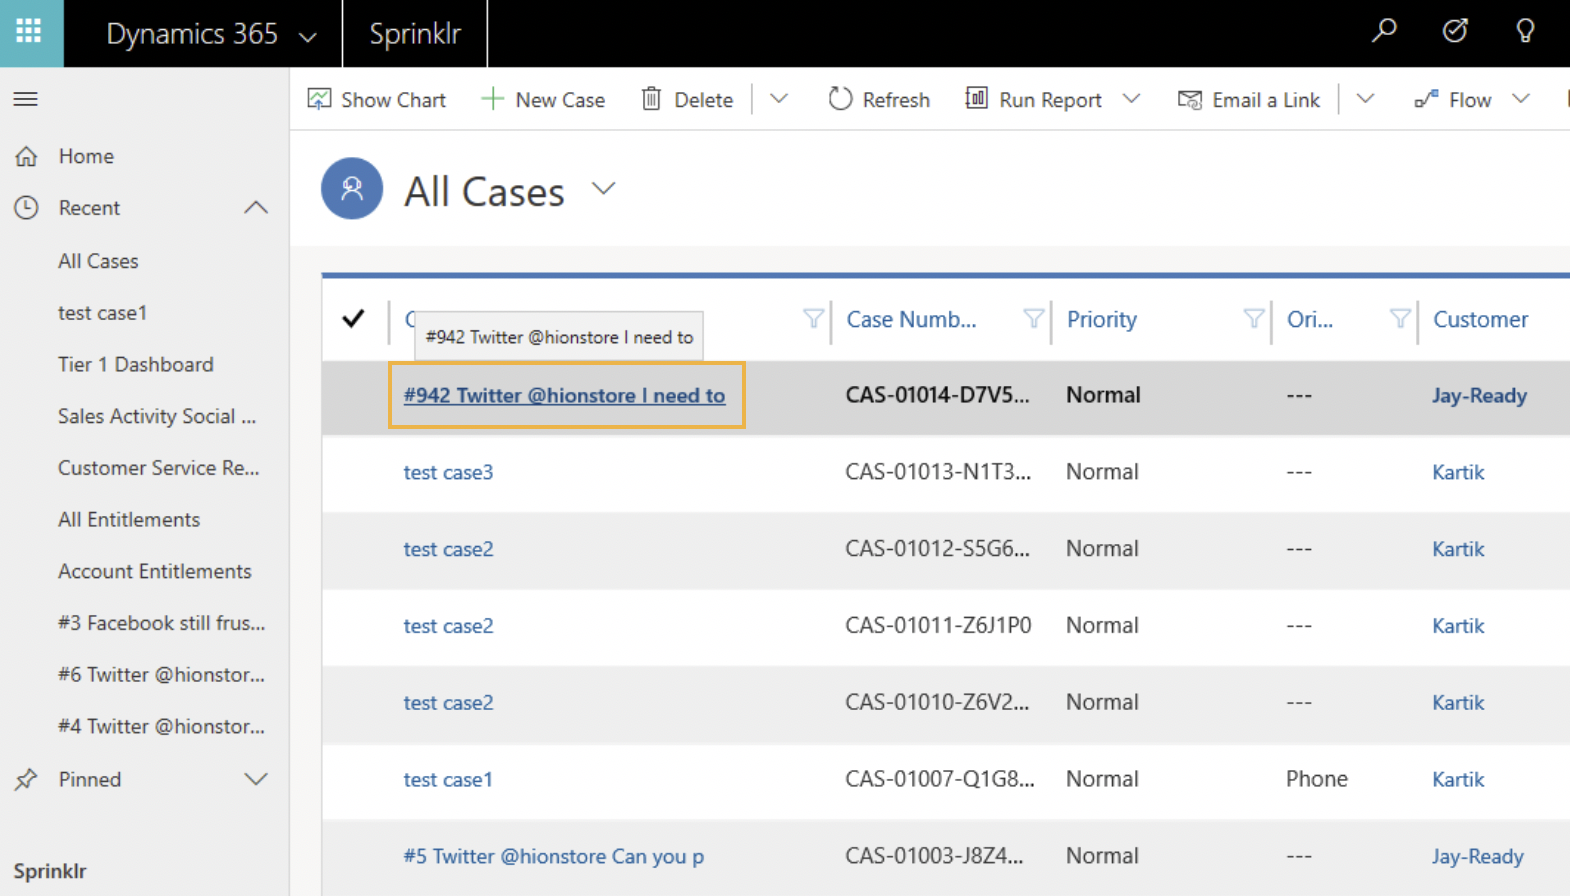1570x896 pixels.
Task: Open All Cases in recent list
Action: tap(98, 261)
